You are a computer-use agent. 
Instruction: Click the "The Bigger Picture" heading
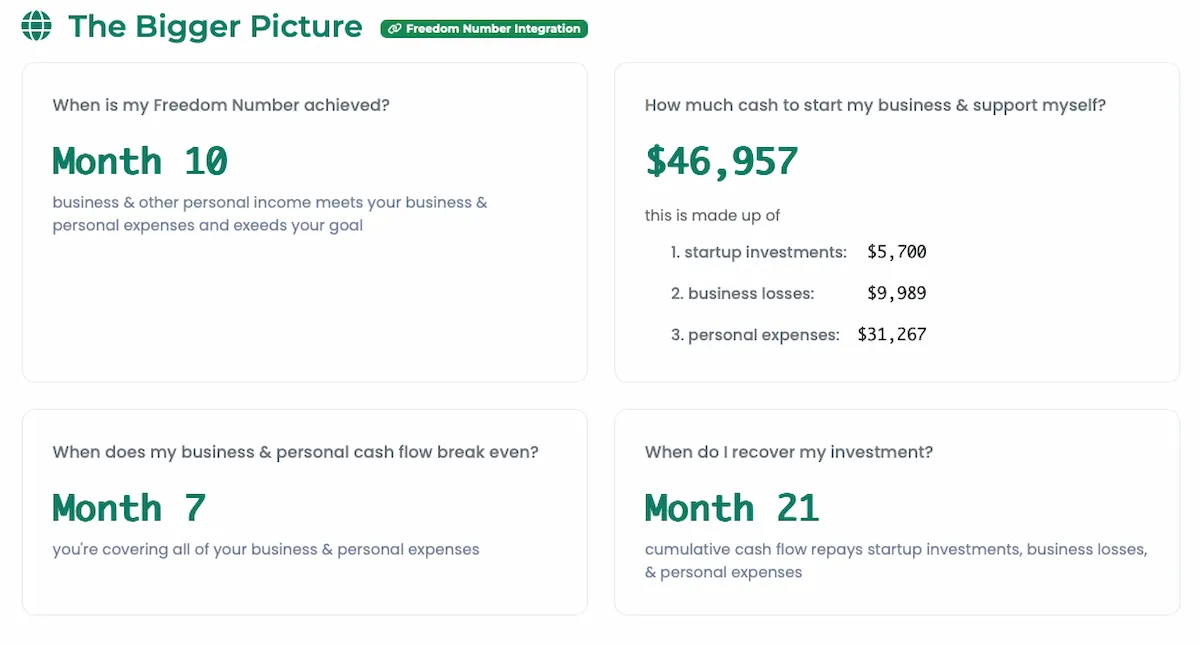(215, 26)
